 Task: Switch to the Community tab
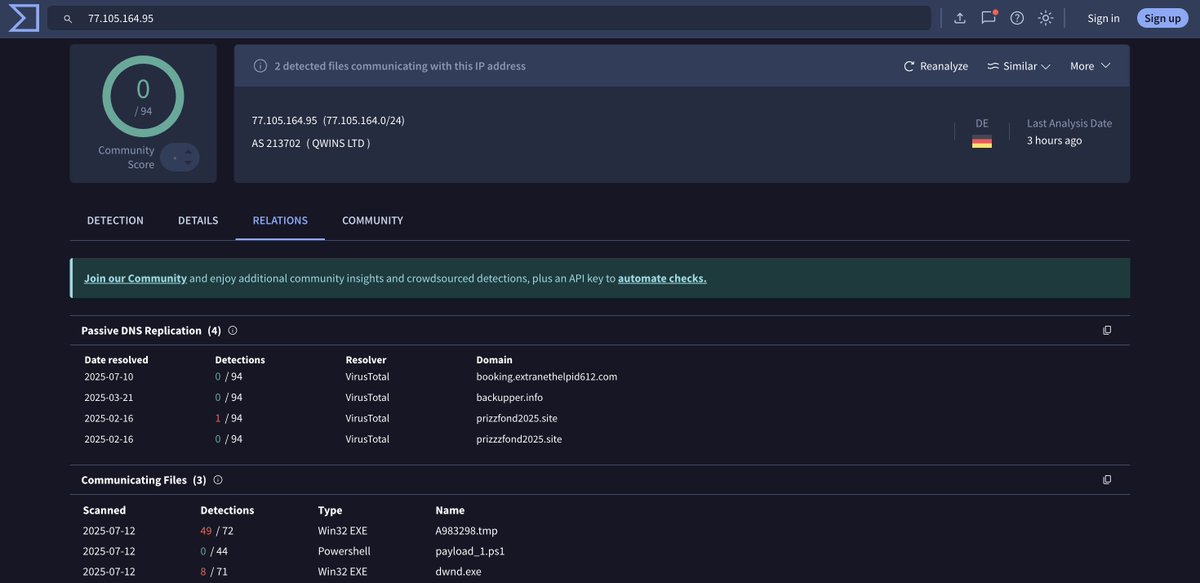click(373, 220)
